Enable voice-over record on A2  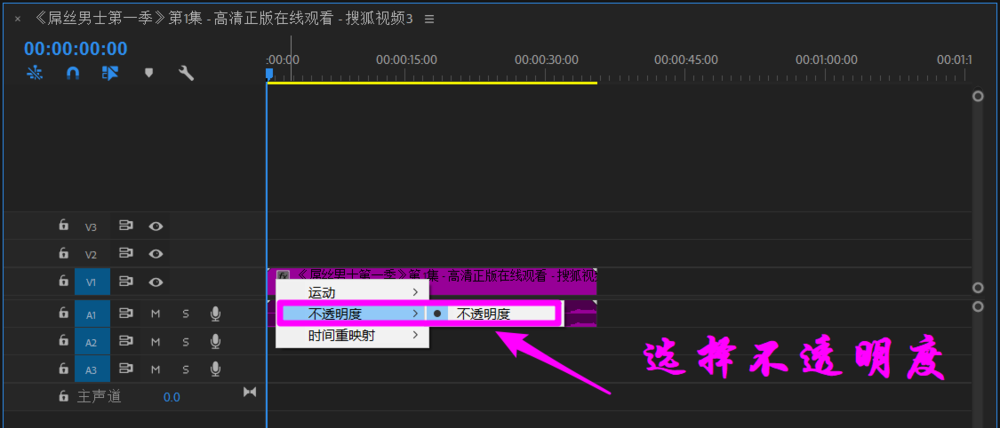[216, 341]
